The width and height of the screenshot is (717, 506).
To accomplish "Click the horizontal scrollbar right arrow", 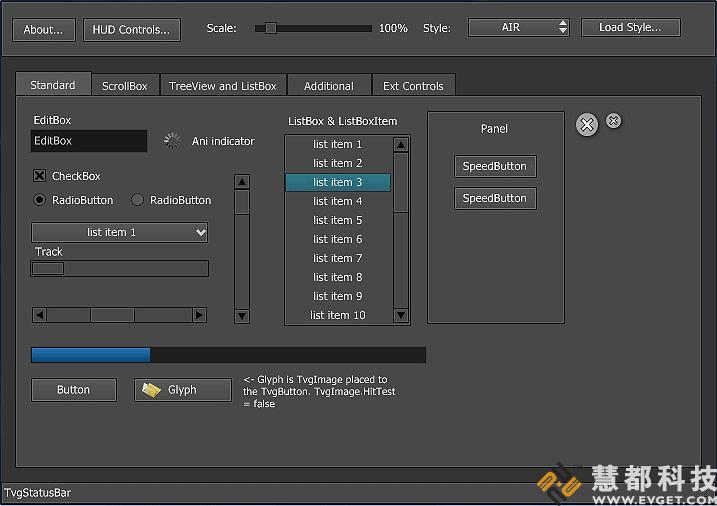I will (199, 315).
